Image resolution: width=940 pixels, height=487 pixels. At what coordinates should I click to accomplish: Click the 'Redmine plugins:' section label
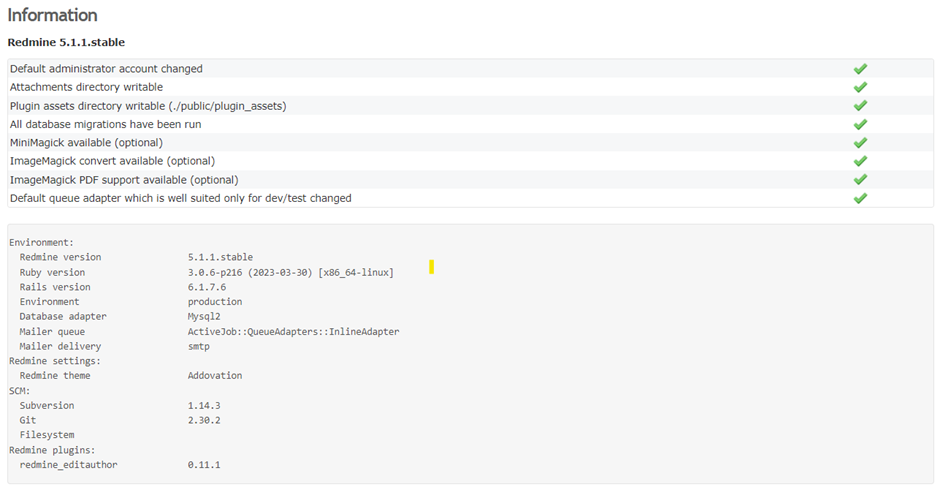click(x=52, y=450)
